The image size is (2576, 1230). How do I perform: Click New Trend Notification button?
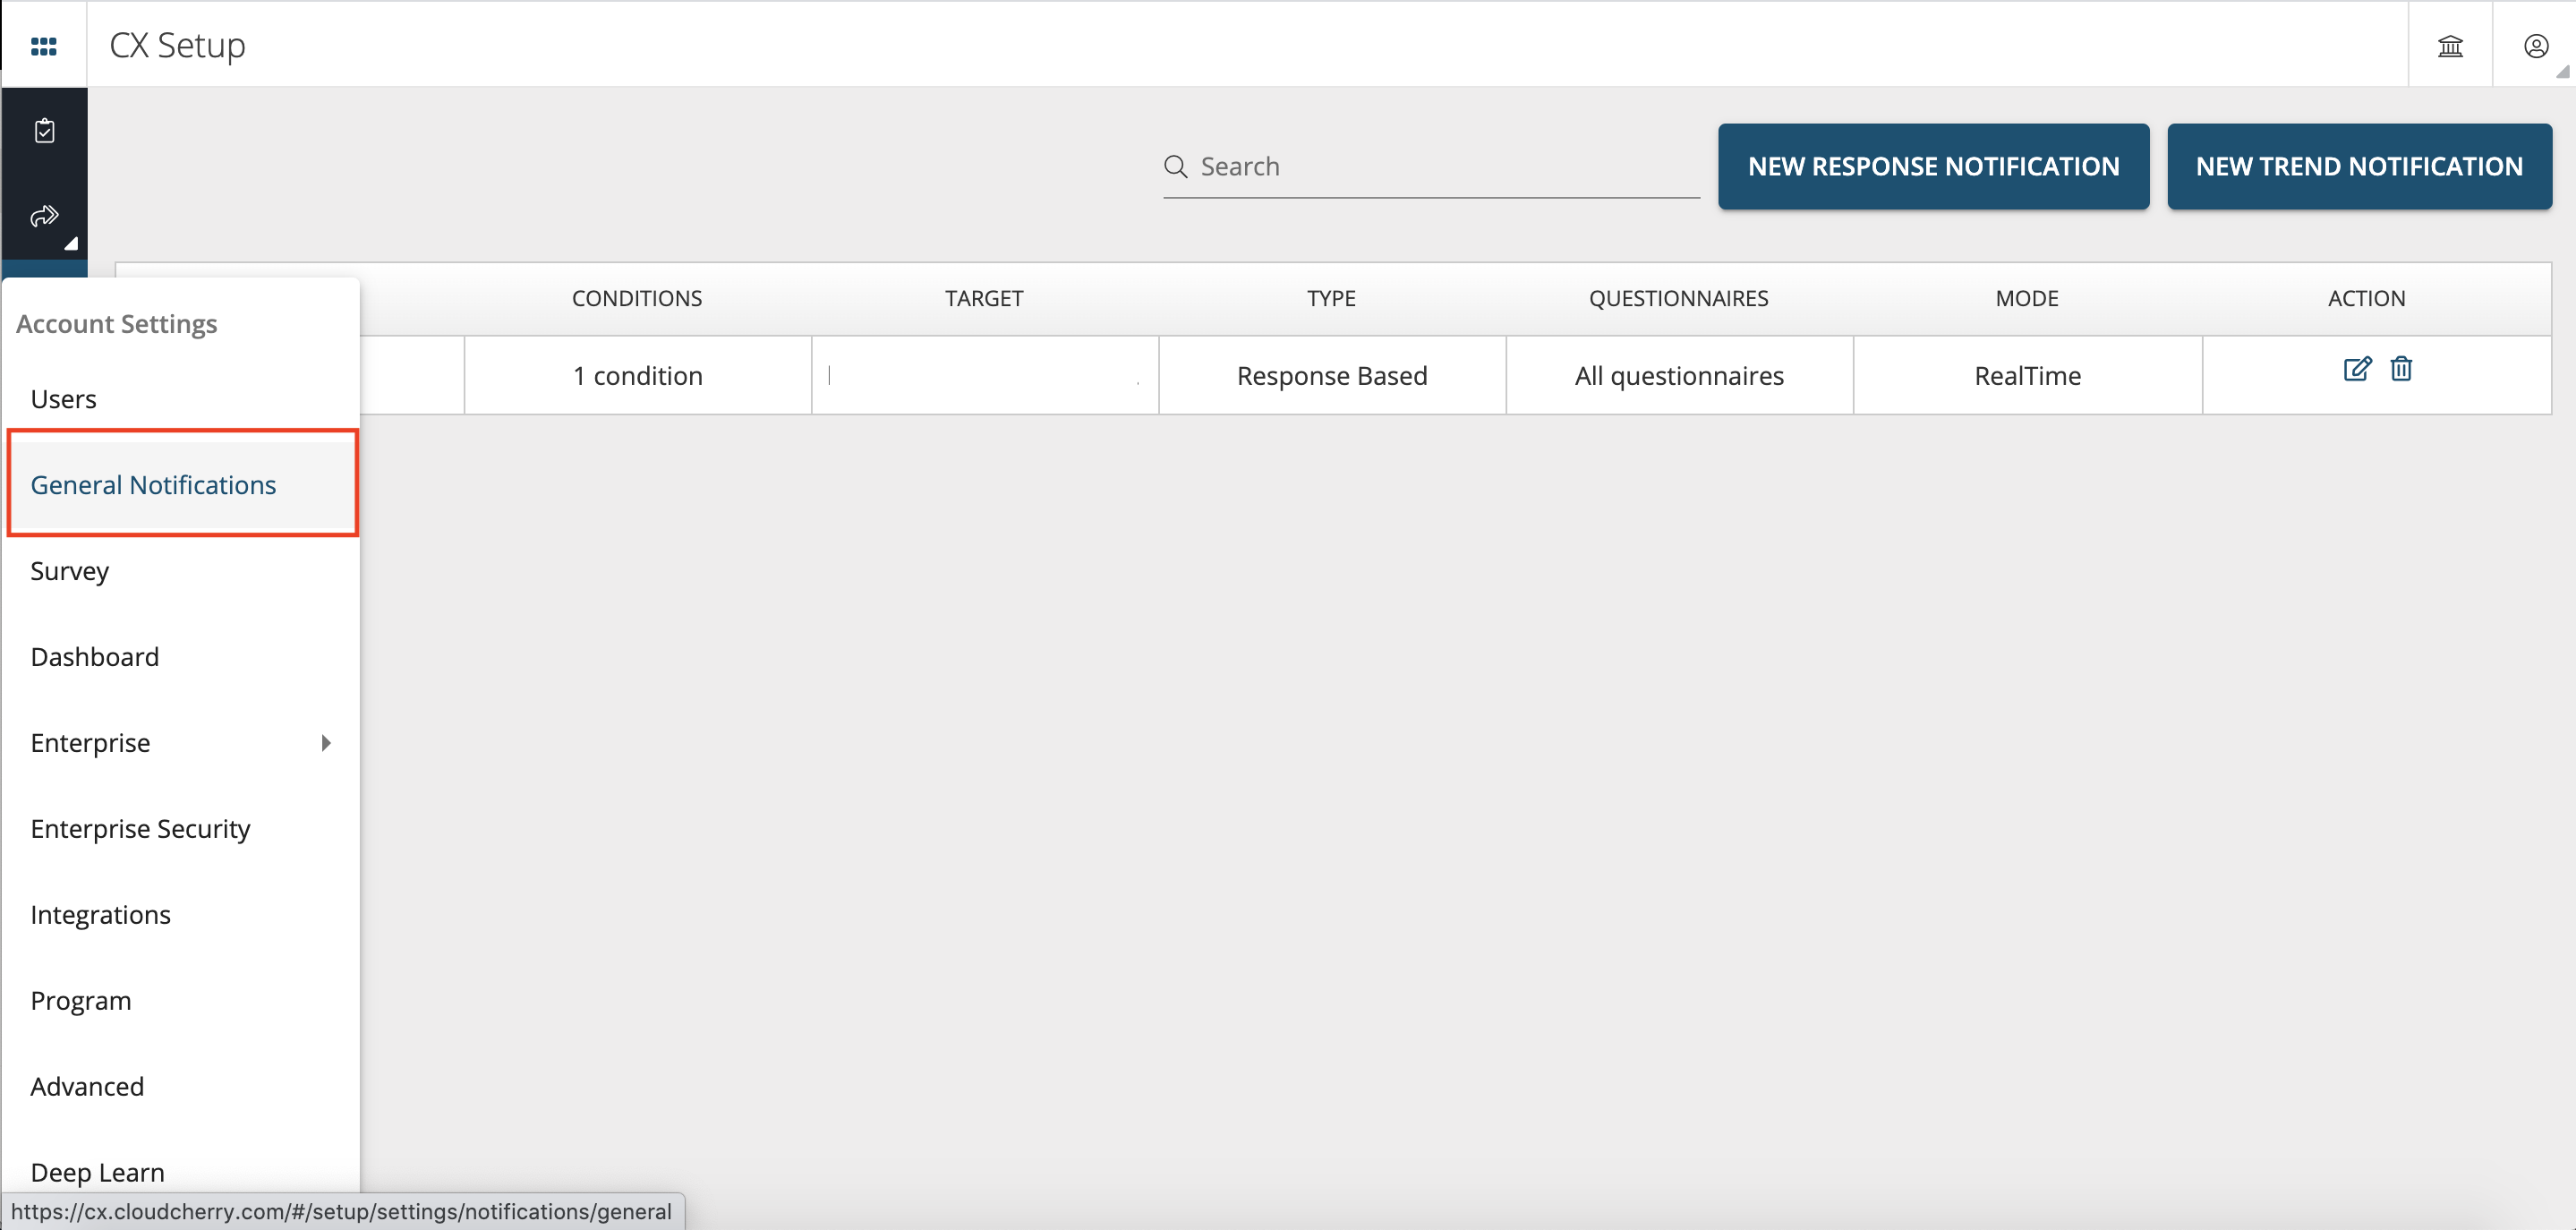tap(2359, 166)
